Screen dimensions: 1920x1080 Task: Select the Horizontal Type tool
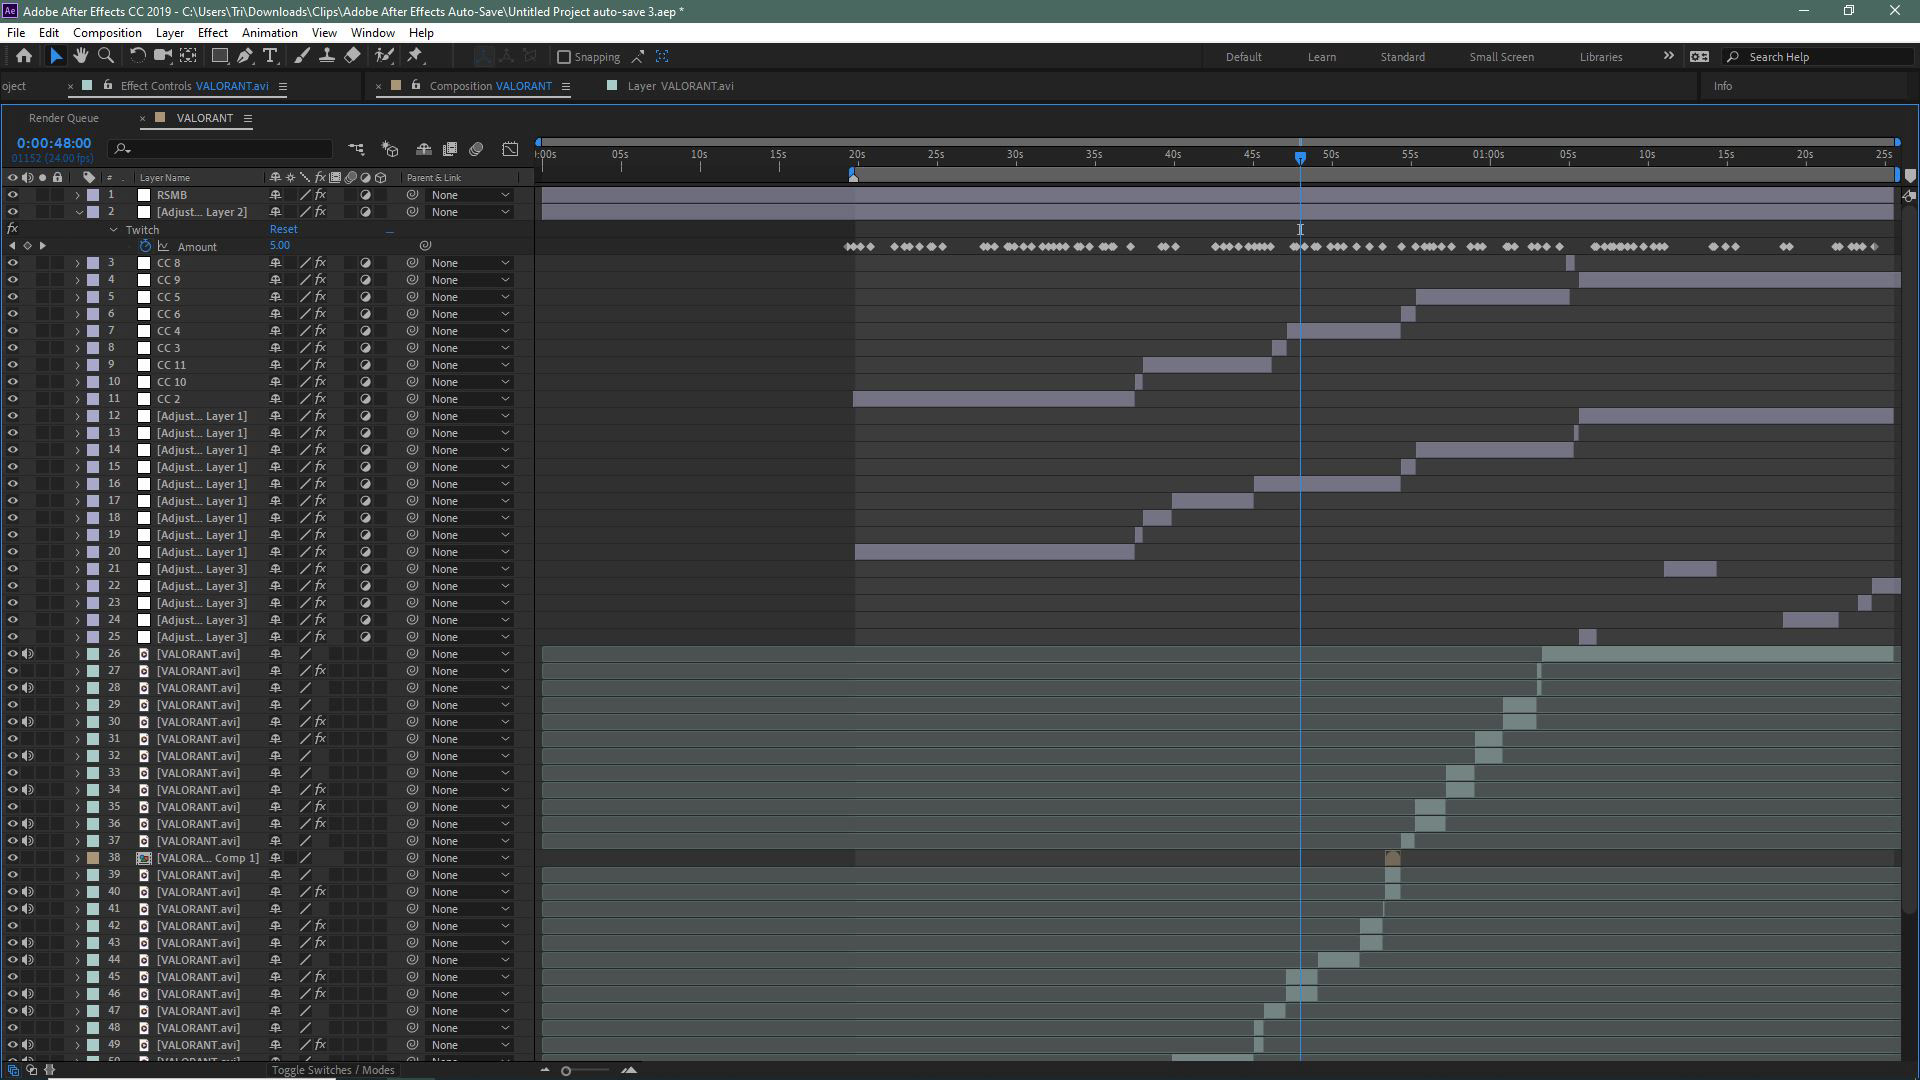pos(270,56)
